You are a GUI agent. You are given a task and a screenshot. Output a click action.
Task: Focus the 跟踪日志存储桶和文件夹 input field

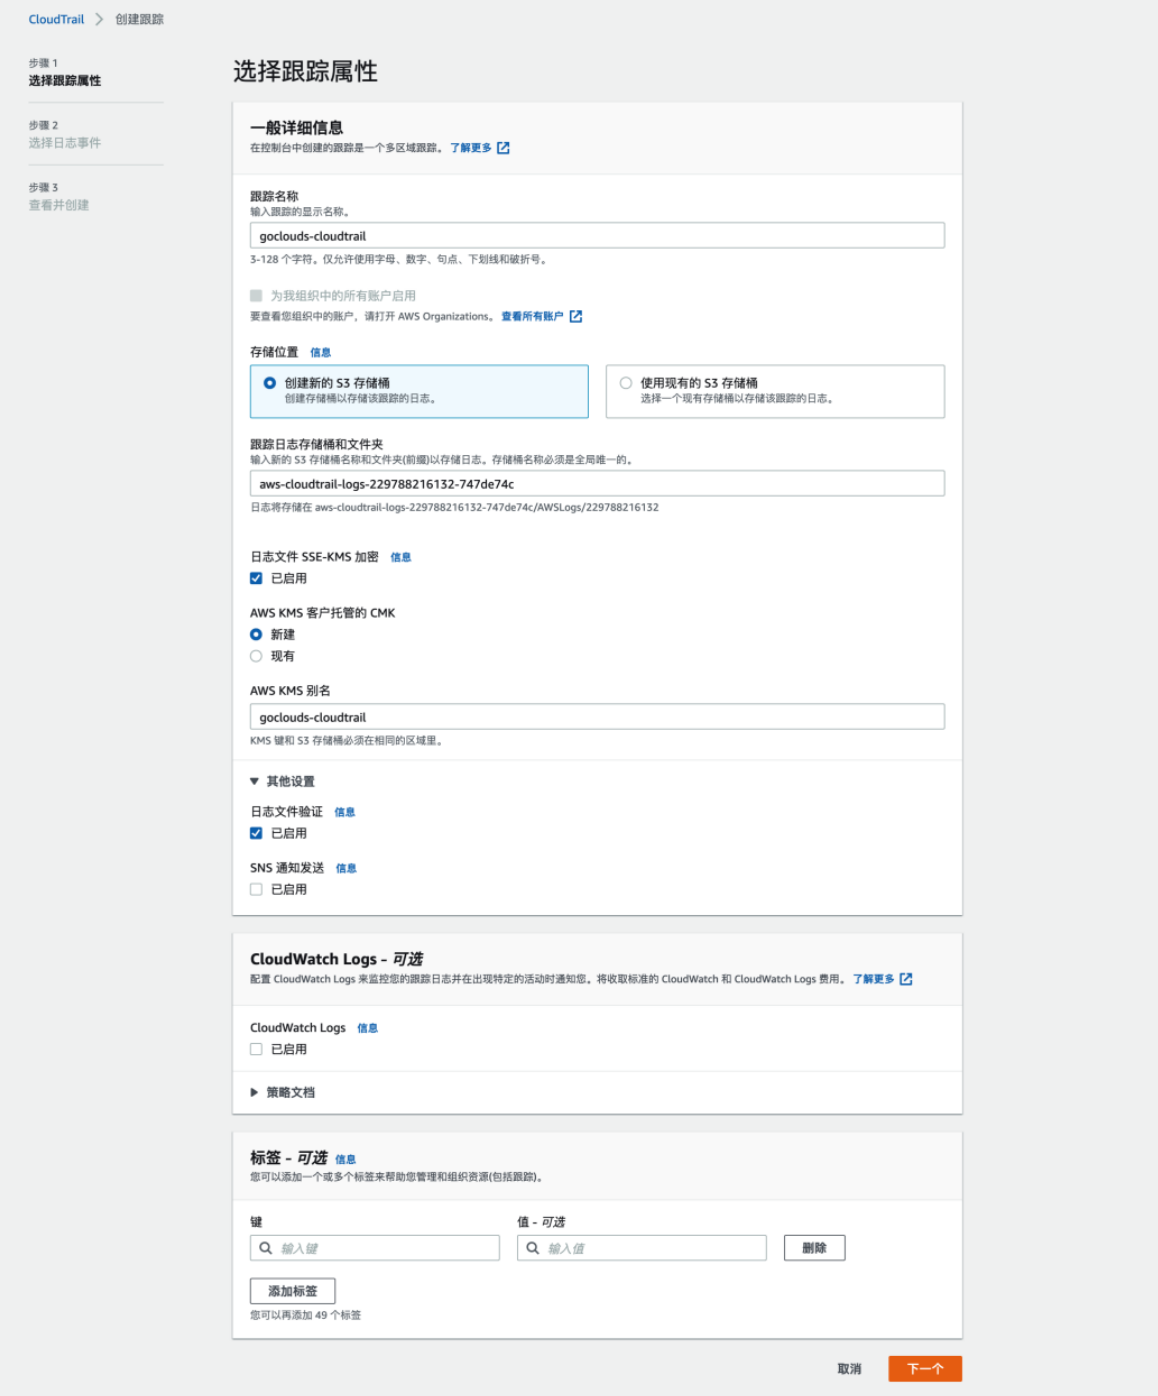(597, 484)
